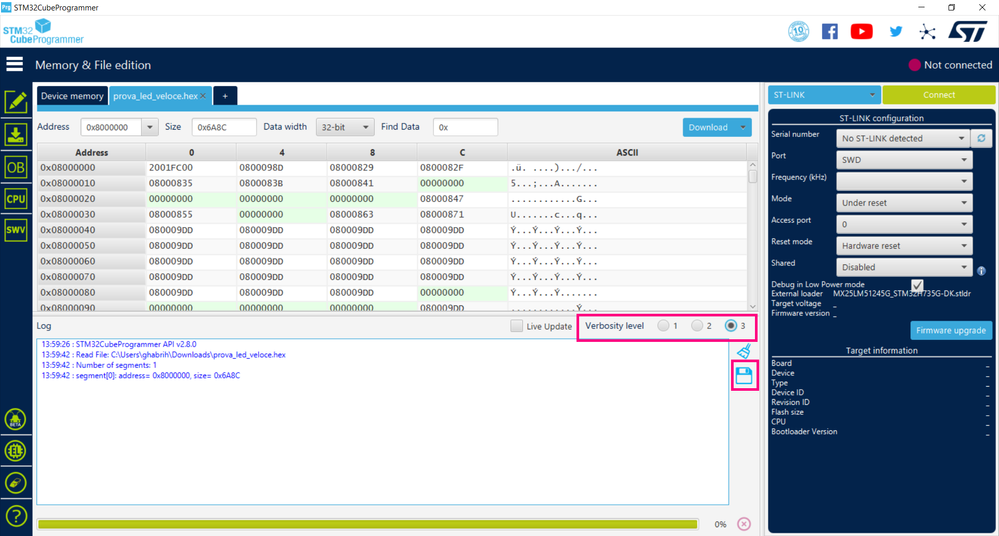Click the Read File log line

(x=163, y=354)
